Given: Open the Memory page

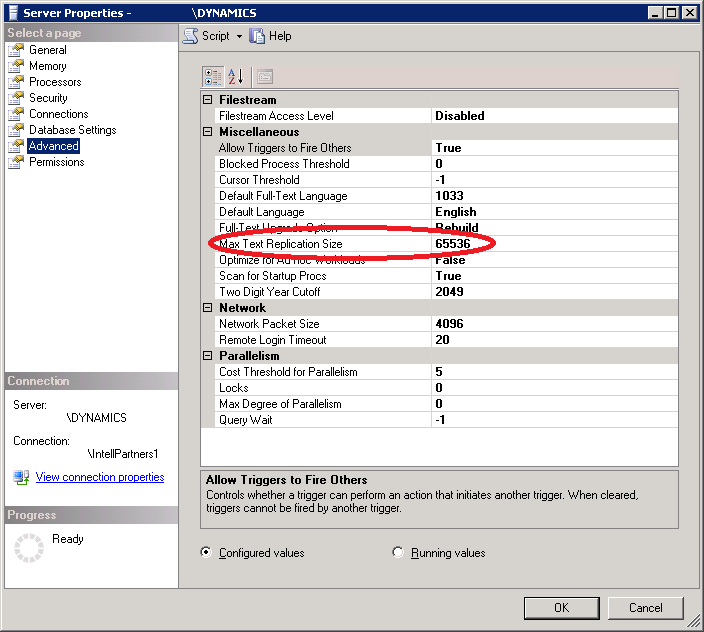Looking at the screenshot, I should click(48, 66).
